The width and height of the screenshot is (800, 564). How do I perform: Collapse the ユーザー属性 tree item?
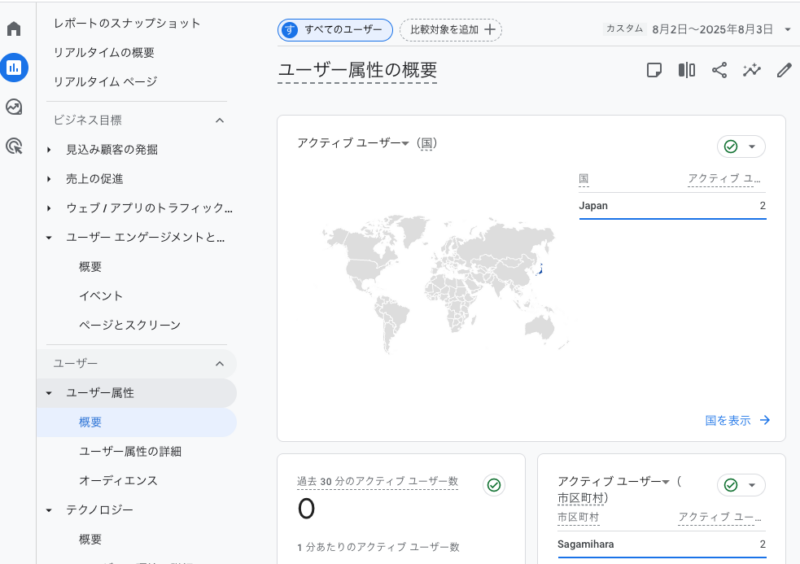click(x=49, y=393)
